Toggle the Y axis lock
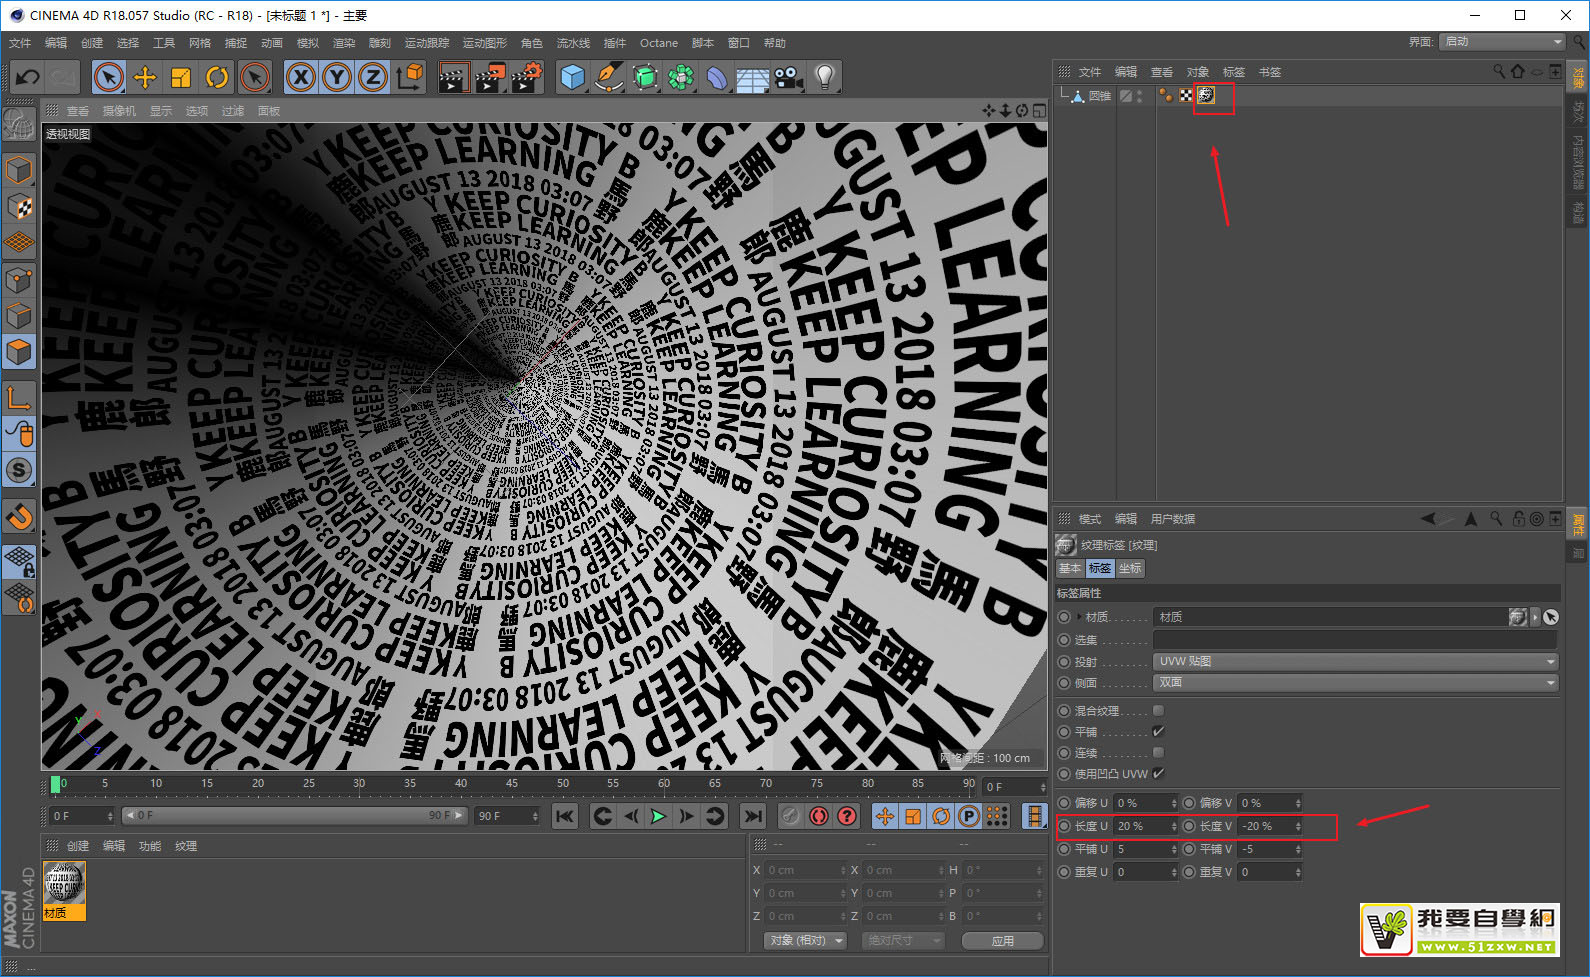Screen dimensions: 1590x977 (x=337, y=77)
